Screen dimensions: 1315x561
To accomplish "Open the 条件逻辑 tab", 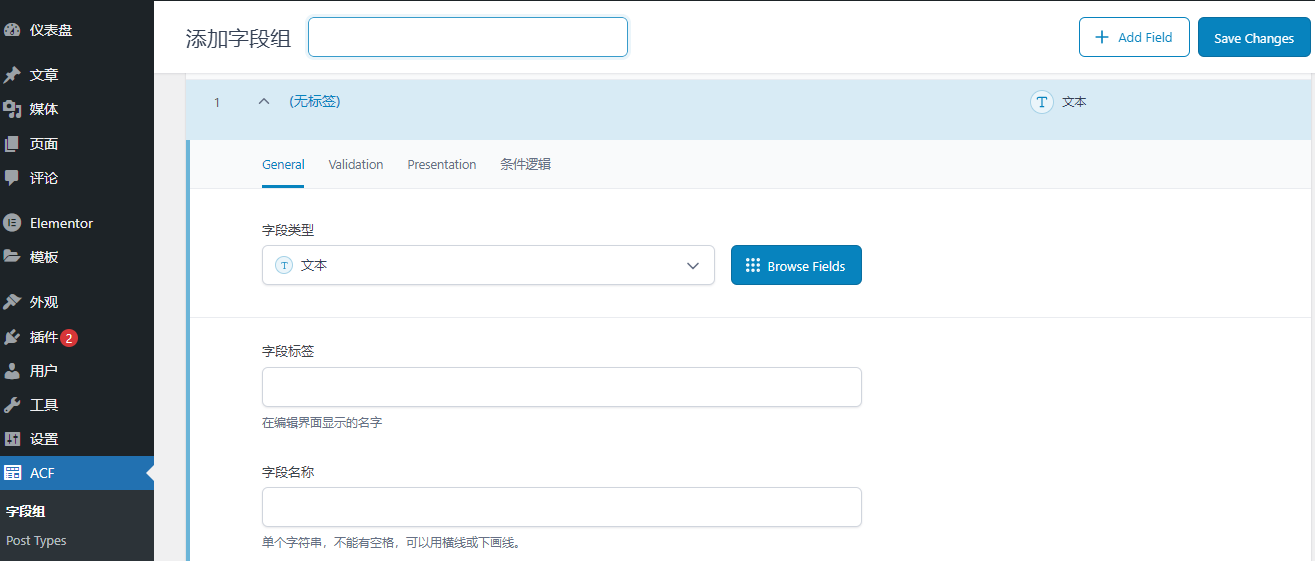I will pos(525,164).
